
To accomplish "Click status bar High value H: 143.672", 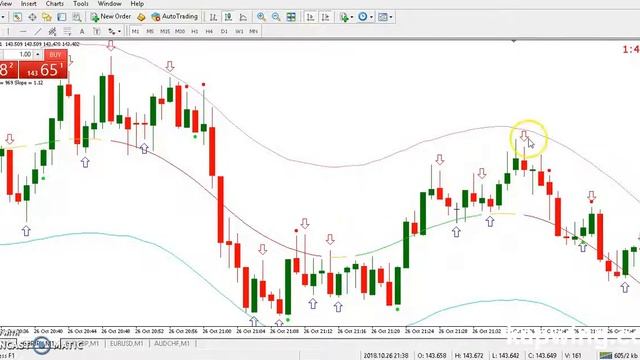I will [469, 356].
